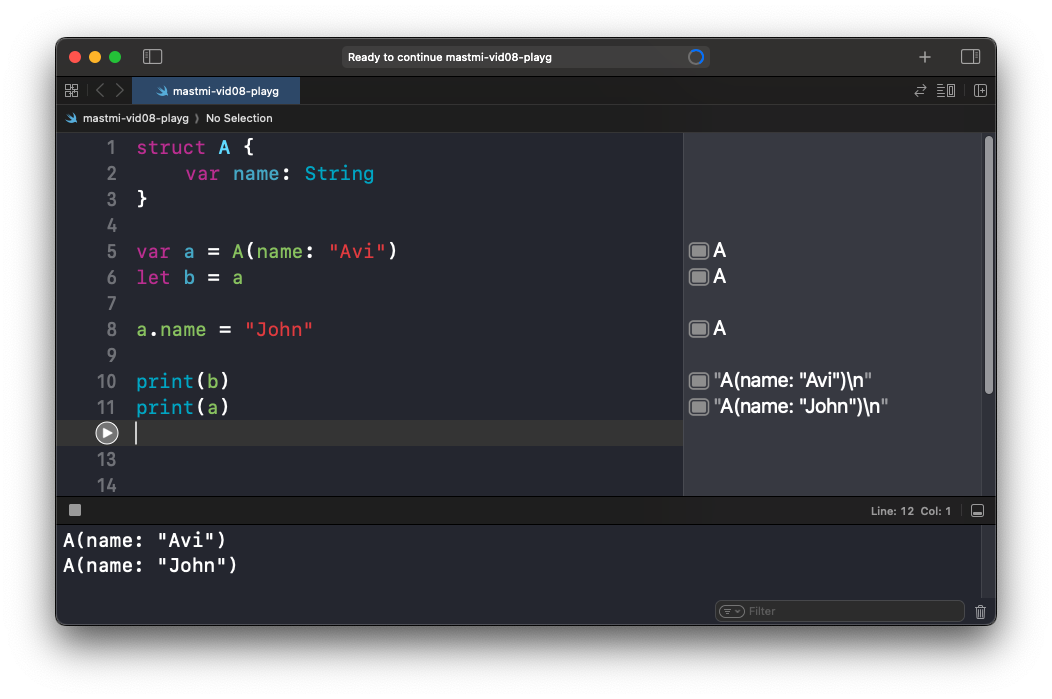Open the related items grid menu
The image size is (1052, 699).
72,91
